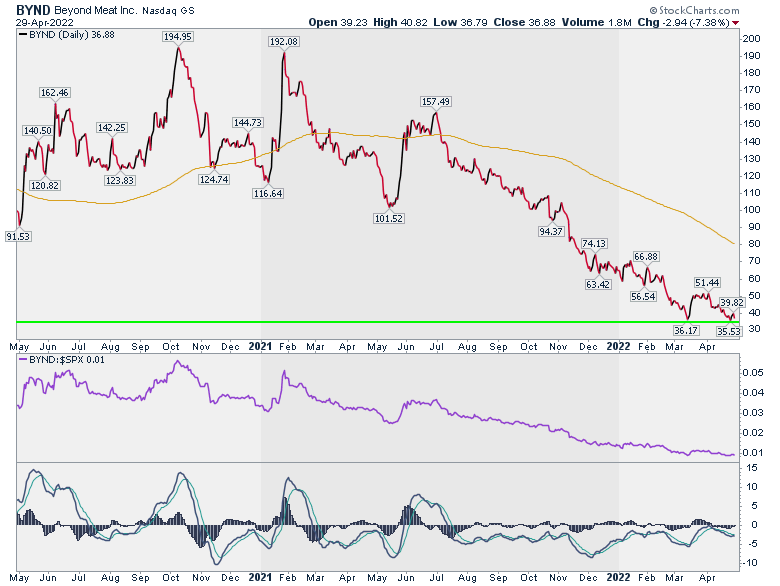The height and width of the screenshot is (586, 780).
Task: Click the 123.83 low price label
Action: click(119, 181)
